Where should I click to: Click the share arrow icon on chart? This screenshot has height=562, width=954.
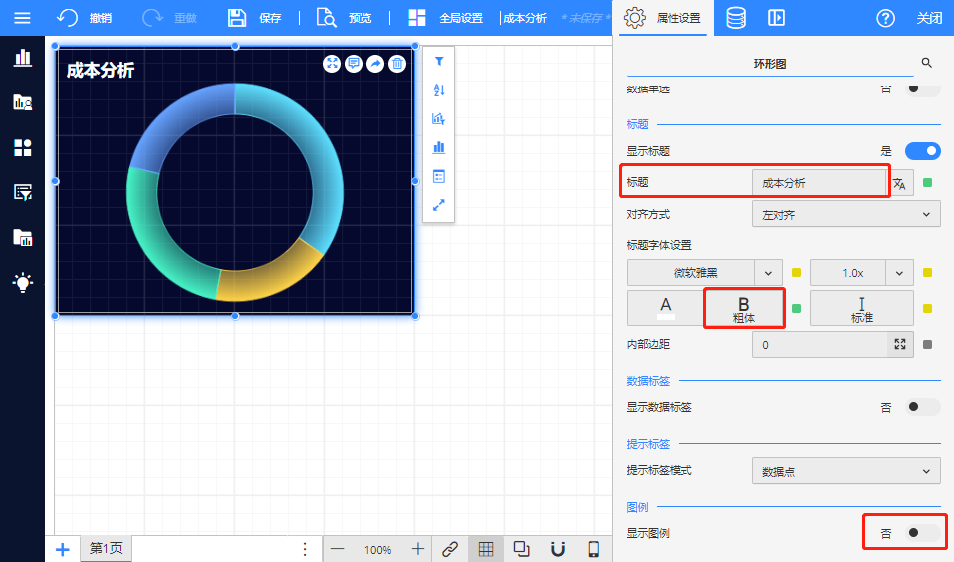click(375, 64)
